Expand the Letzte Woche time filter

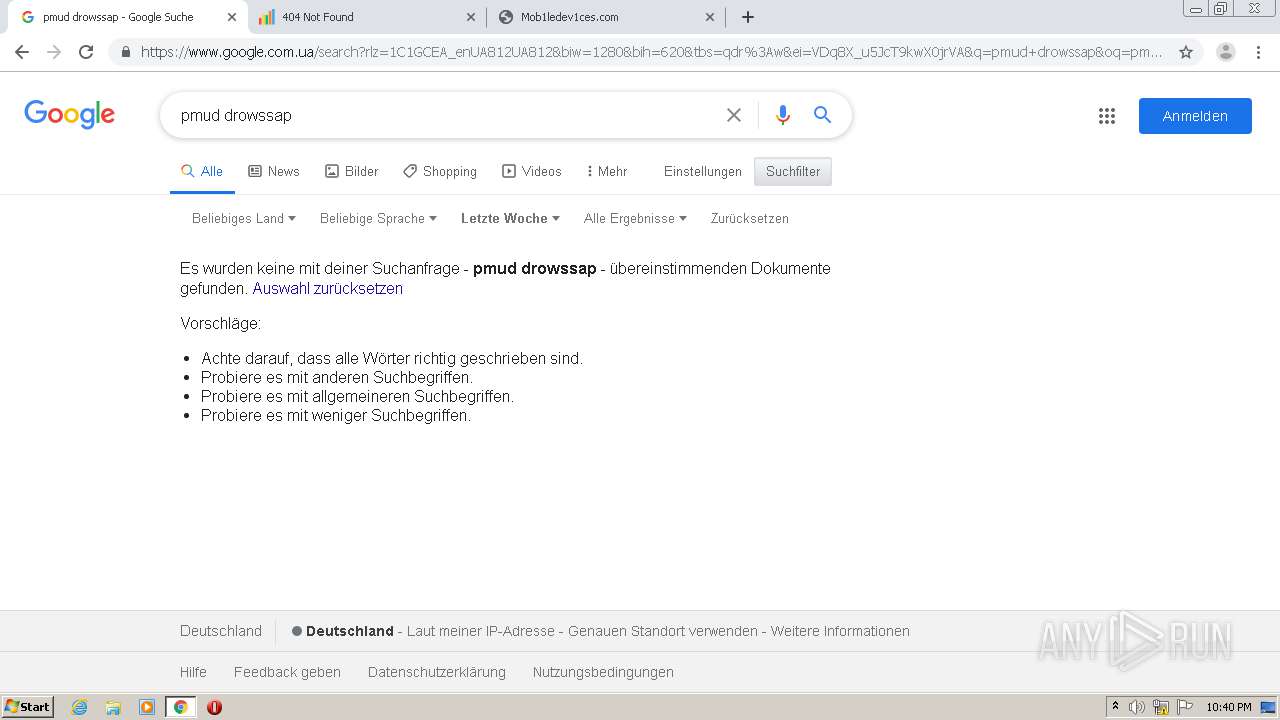pyautogui.click(x=510, y=218)
